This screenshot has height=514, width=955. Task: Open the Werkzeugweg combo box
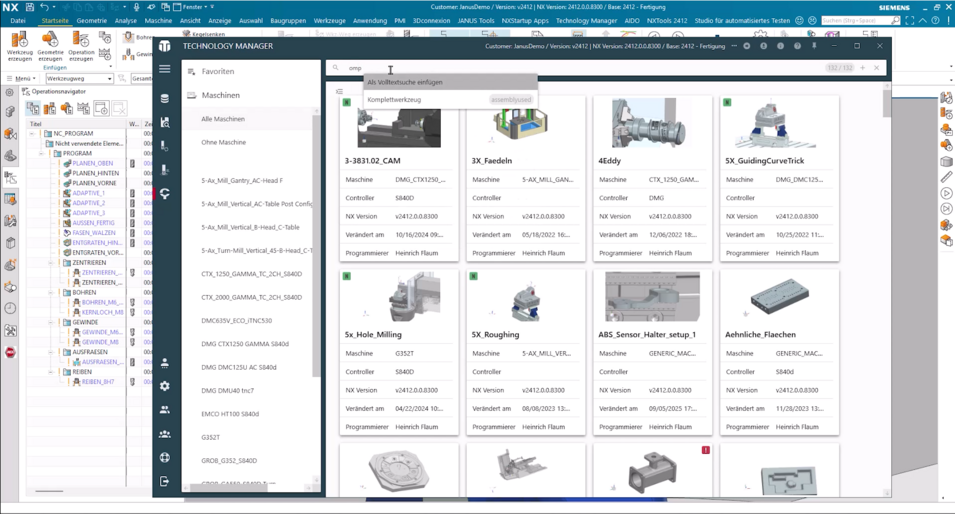point(79,79)
